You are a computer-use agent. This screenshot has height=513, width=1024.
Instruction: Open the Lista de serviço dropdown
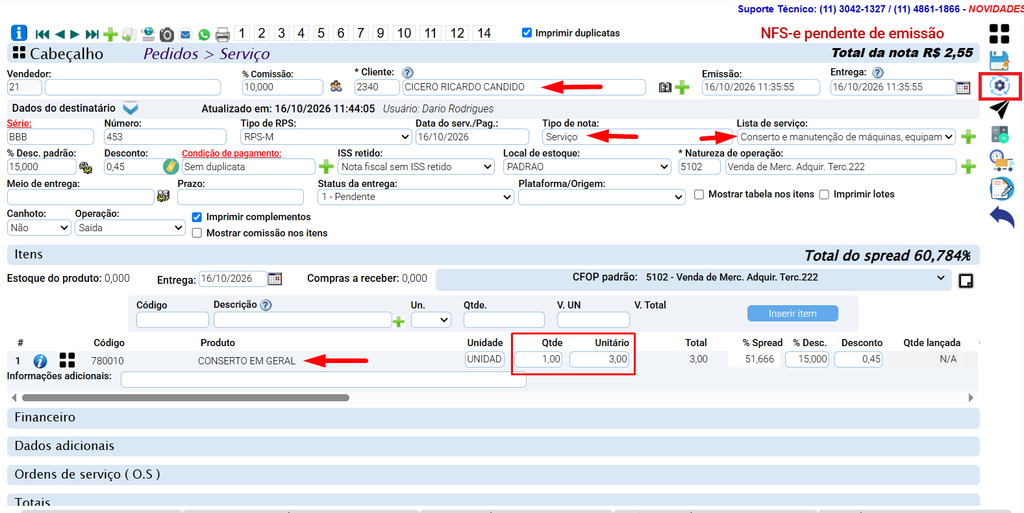tap(846, 137)
